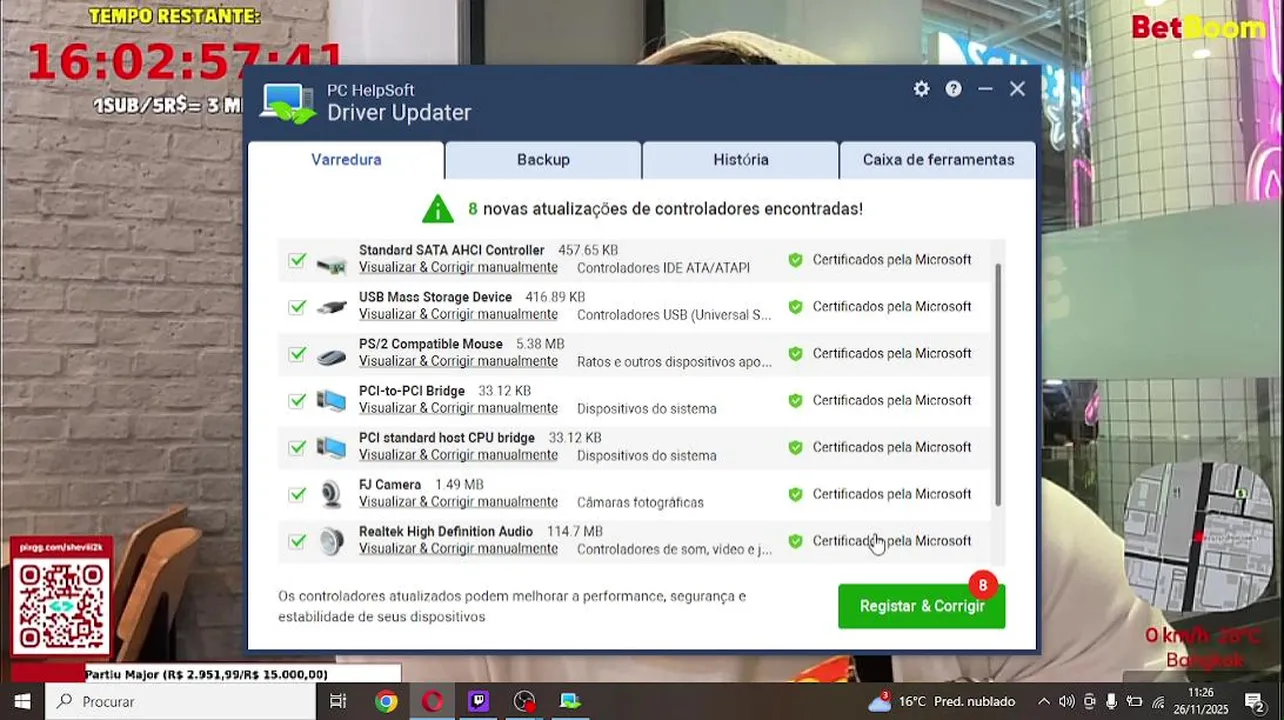Image resolution: width=1284 pixels, height=720 pixels.
Task: Uncheck PS/2 Compatible Mouse
Action: point(297,354)
